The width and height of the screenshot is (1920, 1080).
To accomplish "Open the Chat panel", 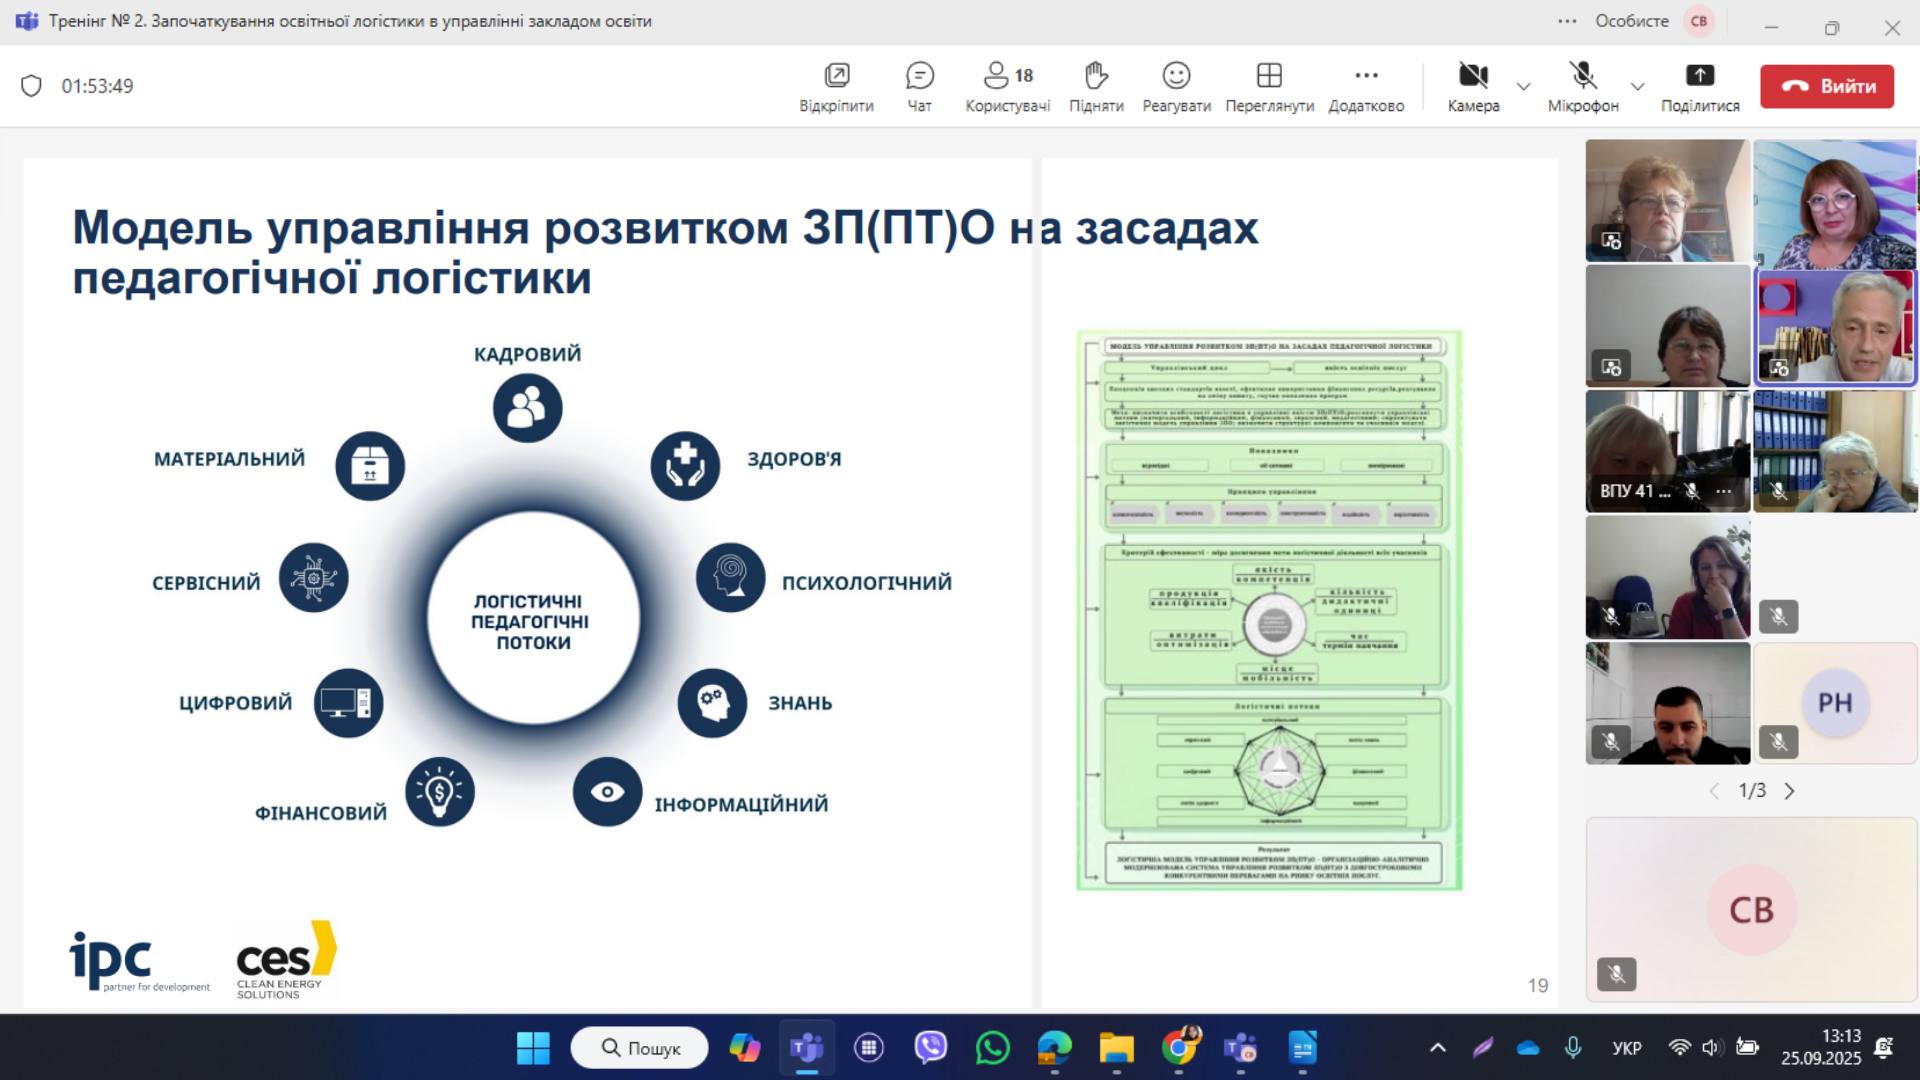I will [918, 86].
